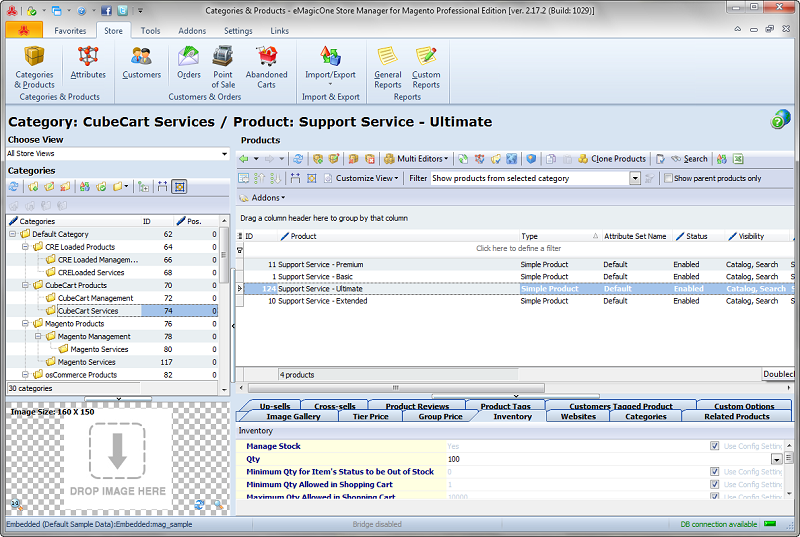Image resolution: width=800 pixels, height=537 pixels.
Task: Open the Qty value dropdown
Action: (776, 459)
